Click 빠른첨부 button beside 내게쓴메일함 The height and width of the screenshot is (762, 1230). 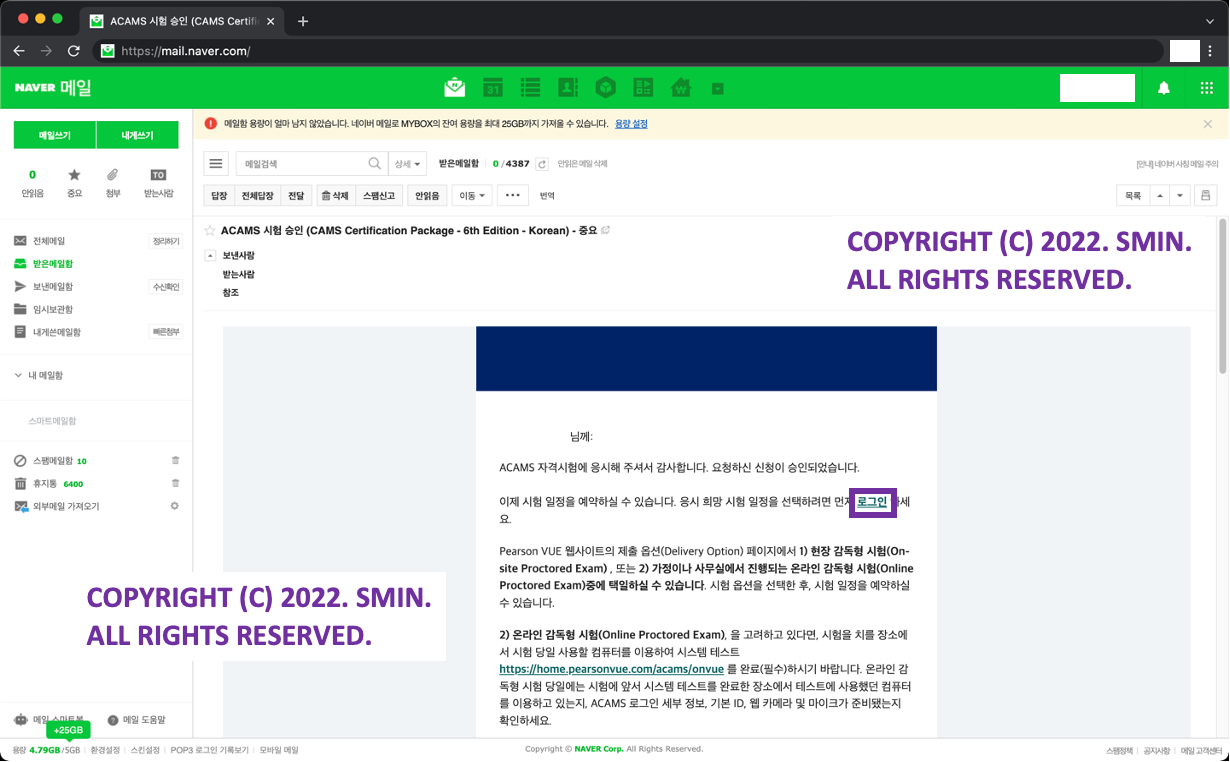click(165, 332)
